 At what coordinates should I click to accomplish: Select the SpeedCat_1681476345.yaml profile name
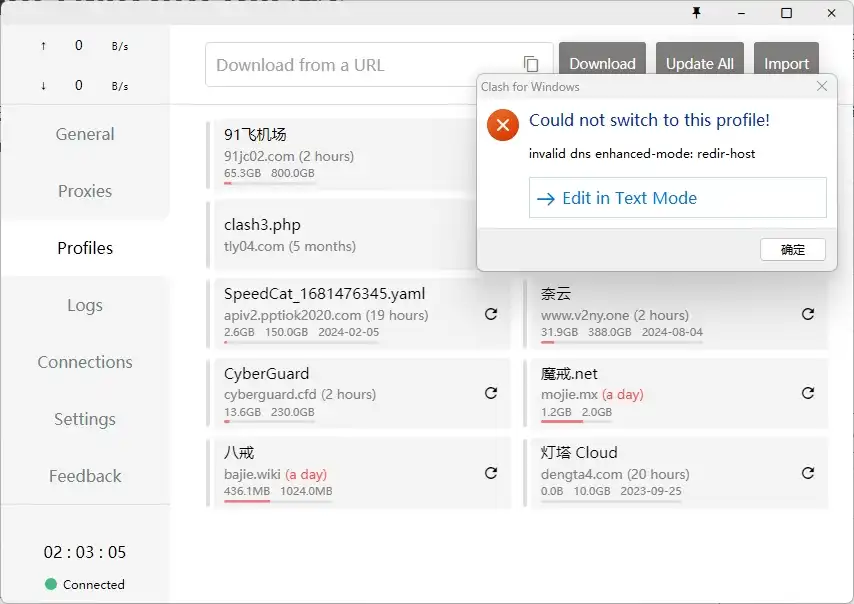point(325,294)
